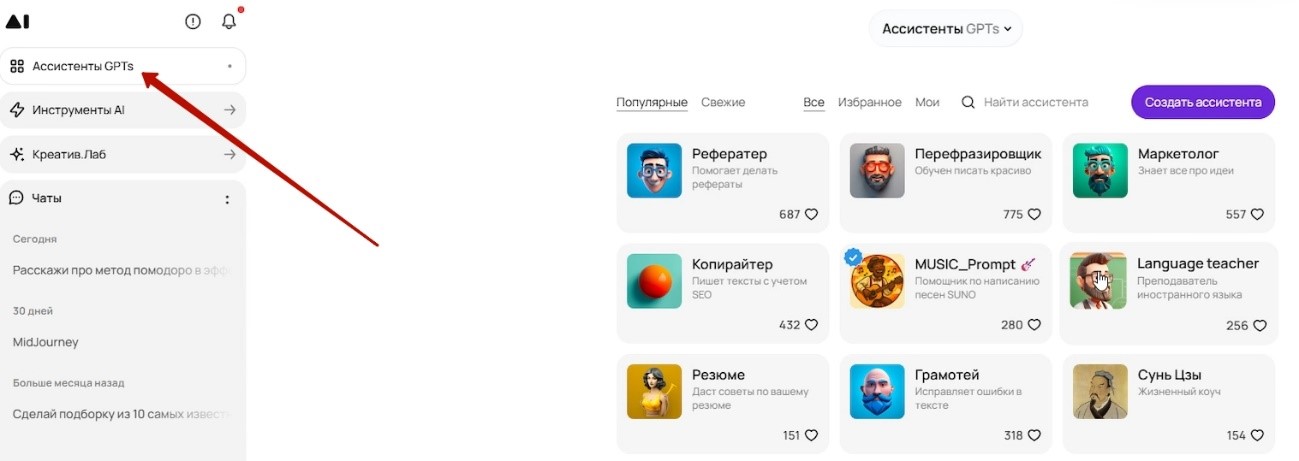Select Ассистенты GPTs in sidebar

pos(123,66)
